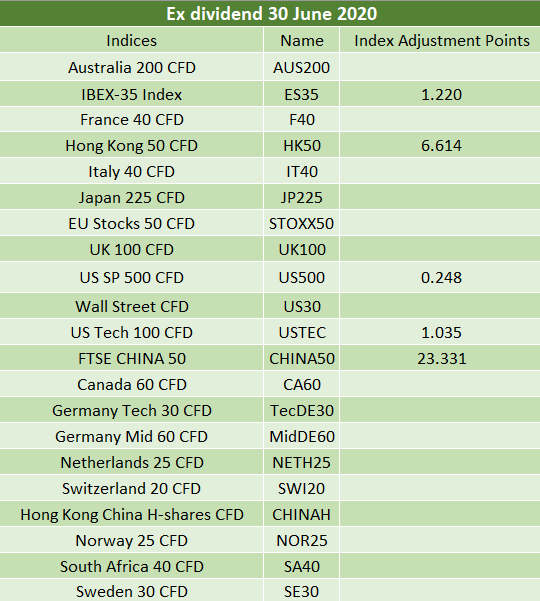Click the JP225 name cell
This screenshot has width=540, height=601.
click(302, 197)
